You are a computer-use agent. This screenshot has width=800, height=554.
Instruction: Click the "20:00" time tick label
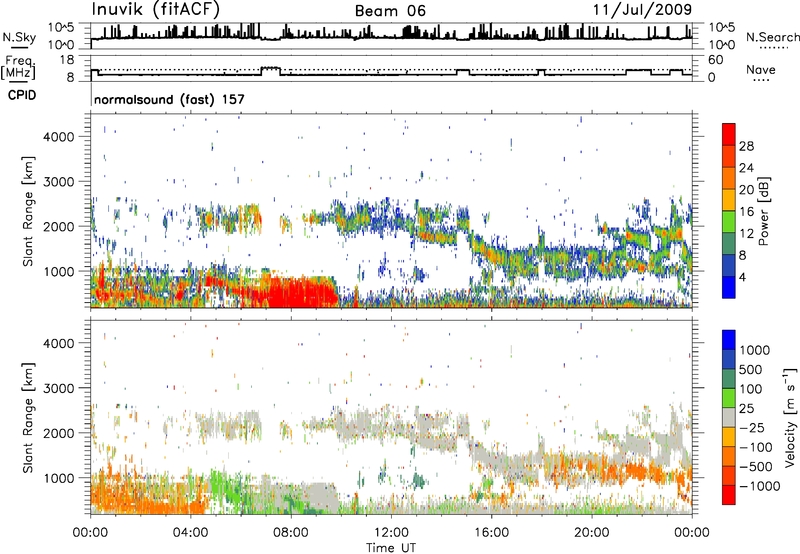[x=591, y=533]
